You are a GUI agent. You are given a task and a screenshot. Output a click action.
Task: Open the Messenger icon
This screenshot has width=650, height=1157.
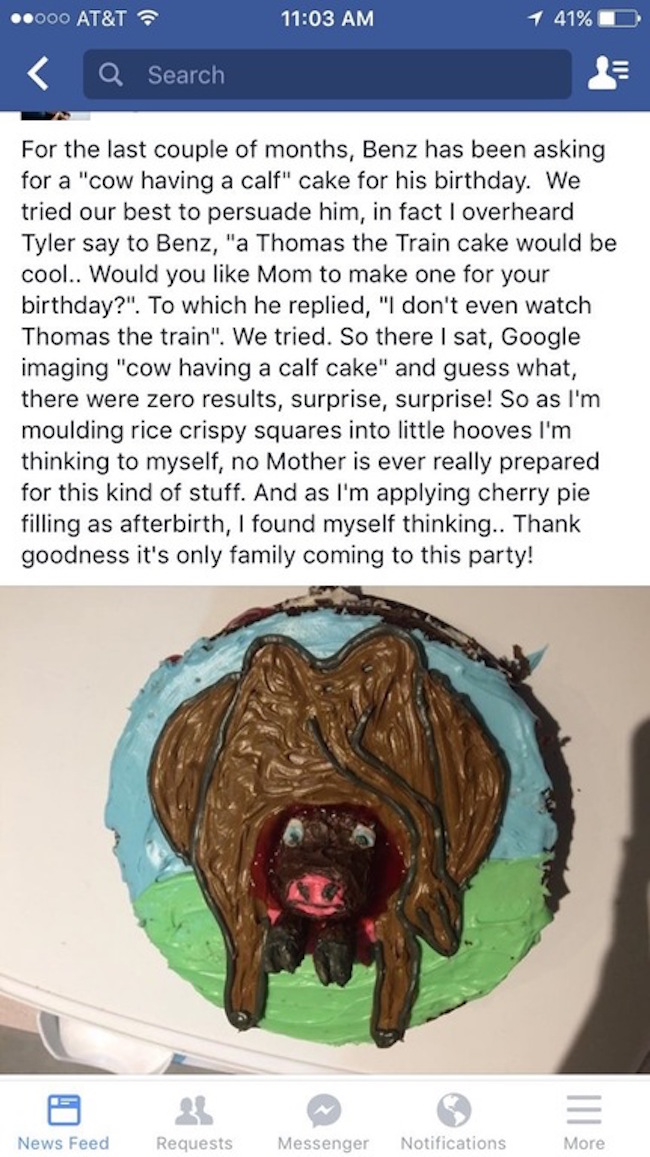pos(323,1110)
